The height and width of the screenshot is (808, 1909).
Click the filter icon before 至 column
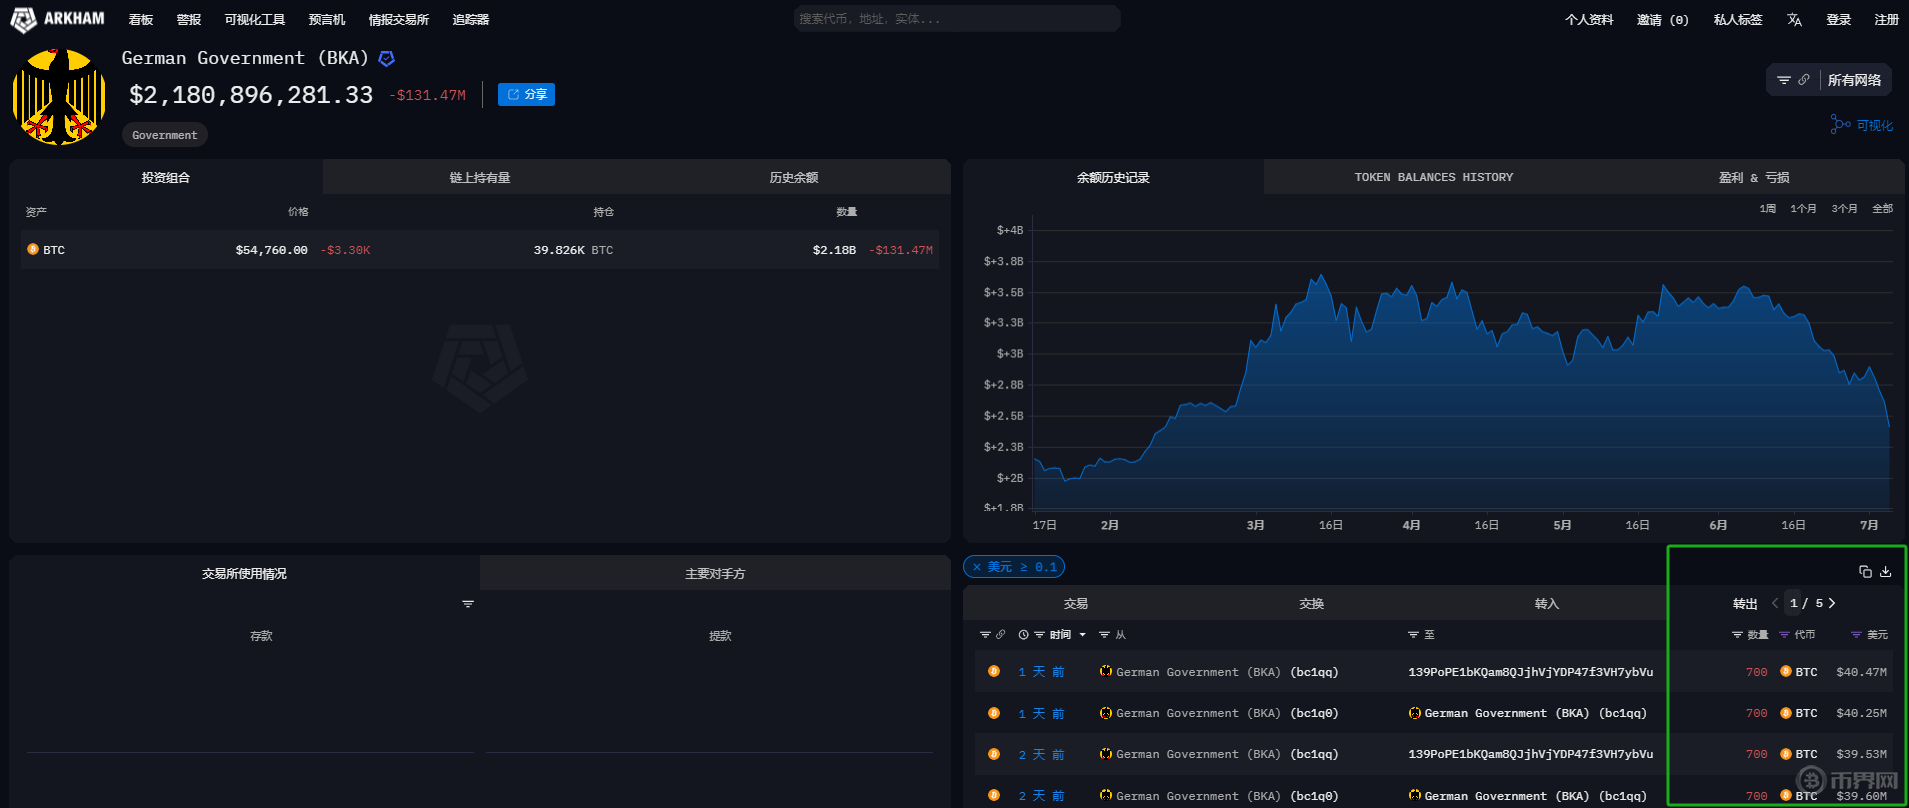pos(1413,635)
